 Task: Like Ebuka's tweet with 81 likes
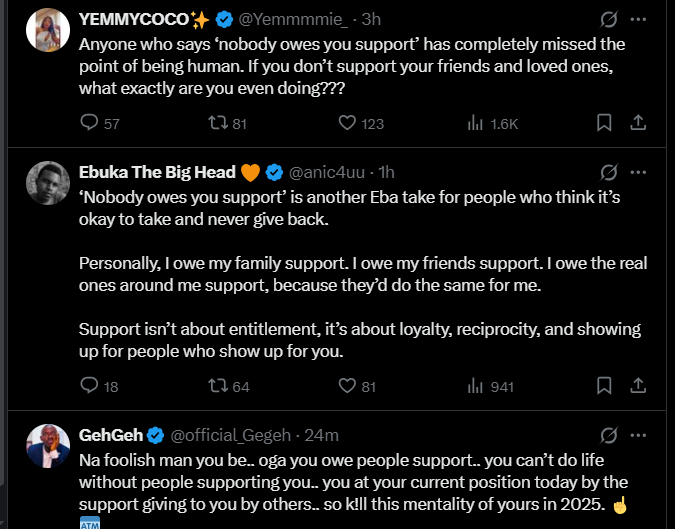pos(347,385)
